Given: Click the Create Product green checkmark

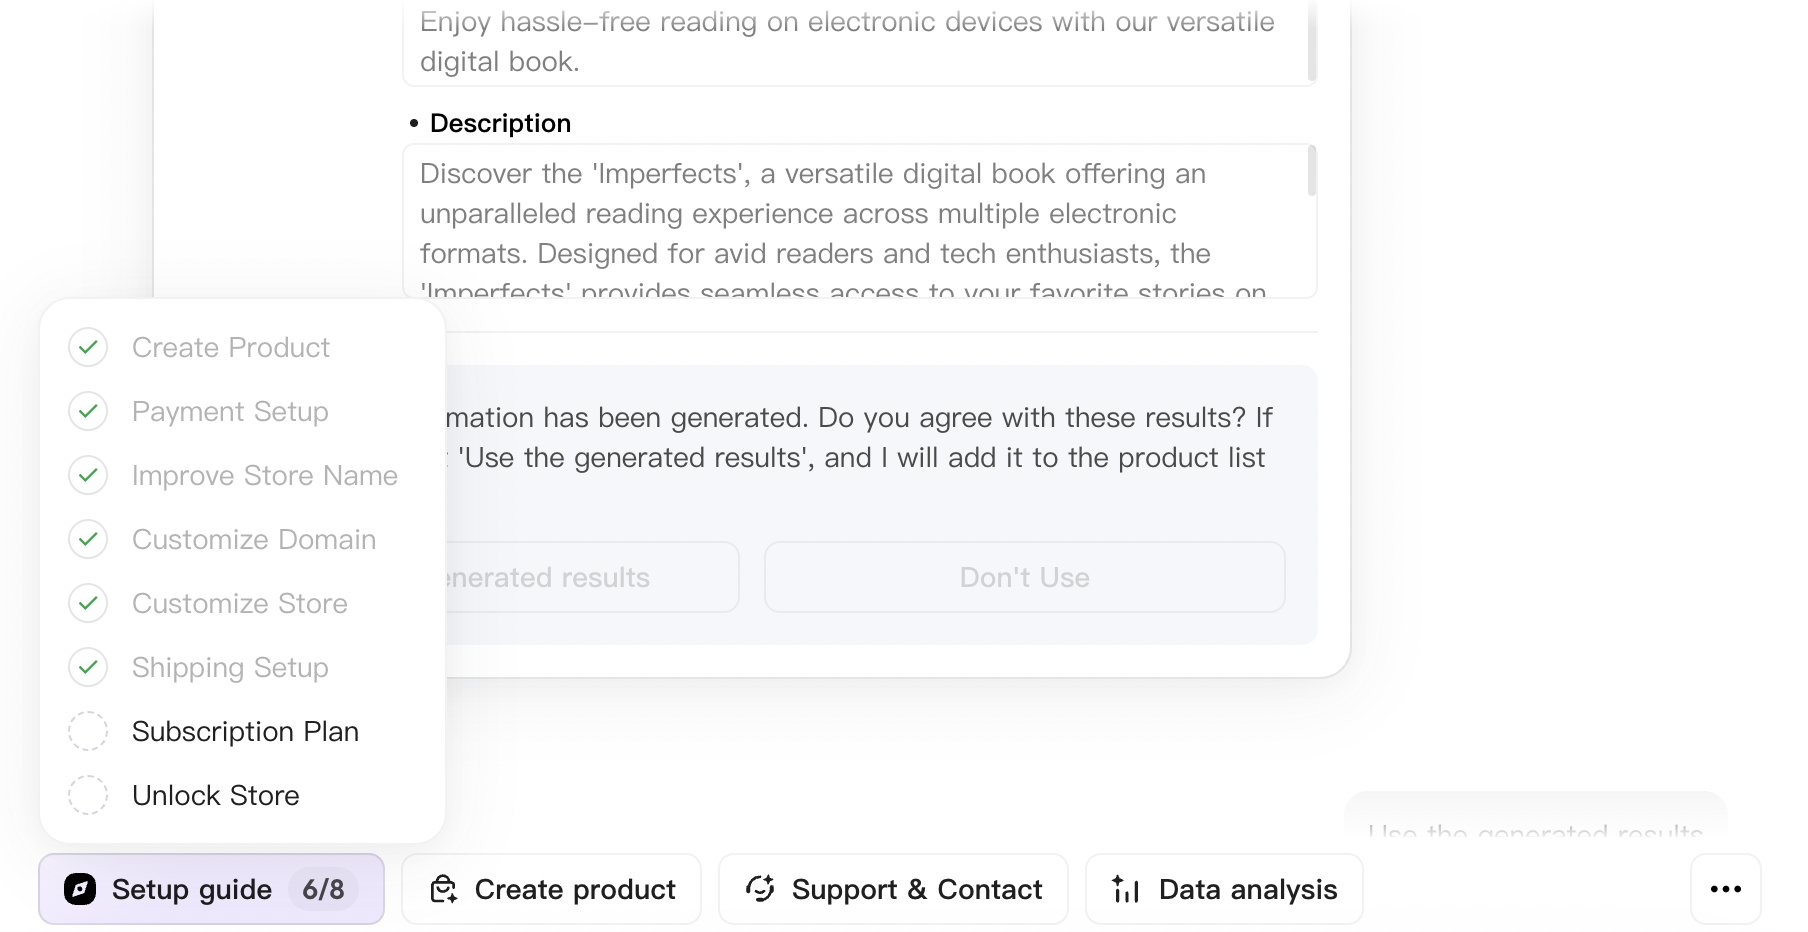Looking at the screenshot, I should point(88,347).
